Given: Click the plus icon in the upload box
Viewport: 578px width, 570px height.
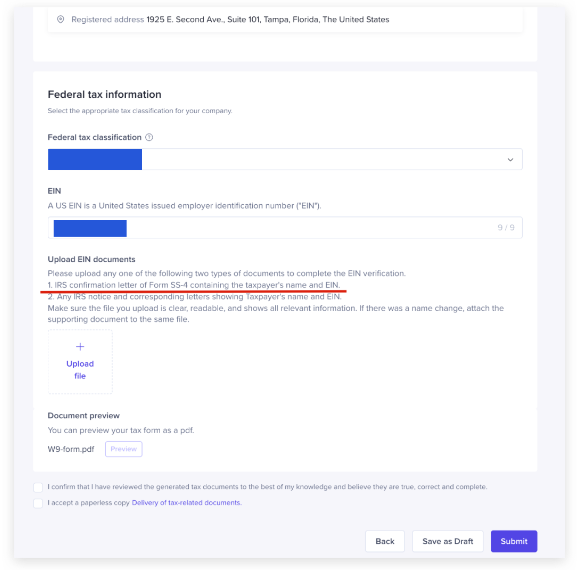Looking at the screenshot, I should [80, 347].
